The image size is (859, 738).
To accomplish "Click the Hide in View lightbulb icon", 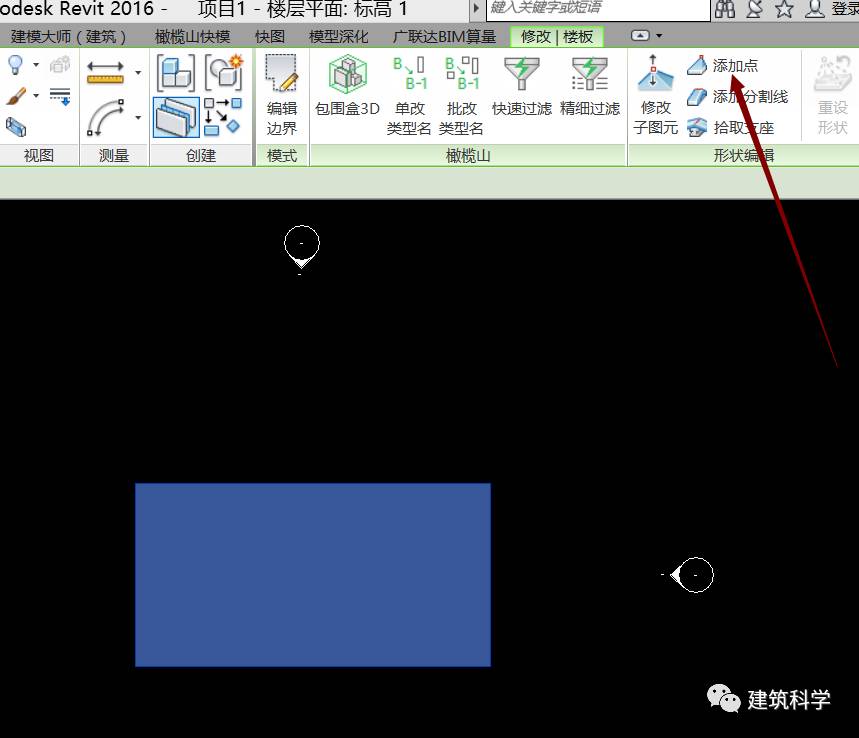I will click(x=15, y=65).
